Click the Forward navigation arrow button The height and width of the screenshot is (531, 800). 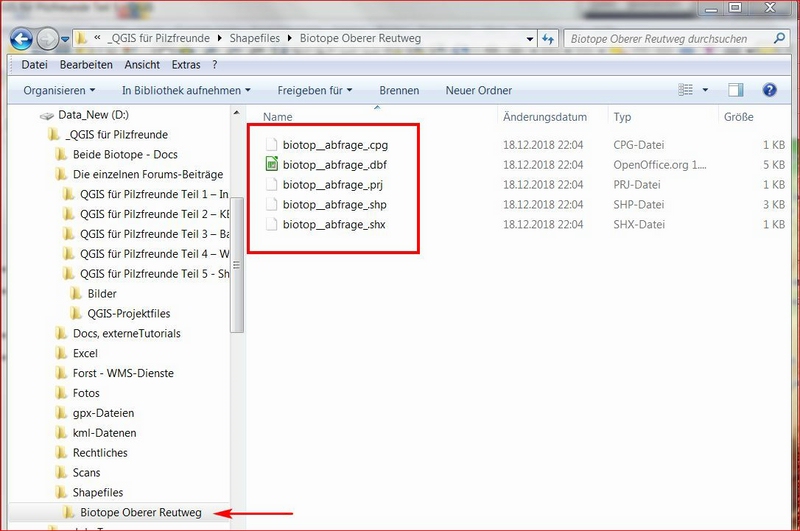tap(47, 39)
